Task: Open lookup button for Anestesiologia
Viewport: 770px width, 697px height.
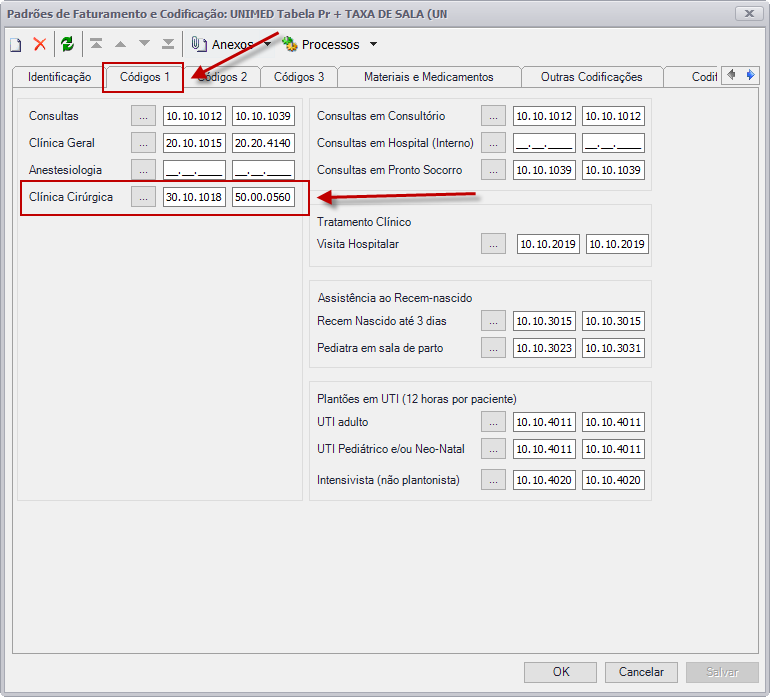Action: pyautogui.click(x=143, y=170)
